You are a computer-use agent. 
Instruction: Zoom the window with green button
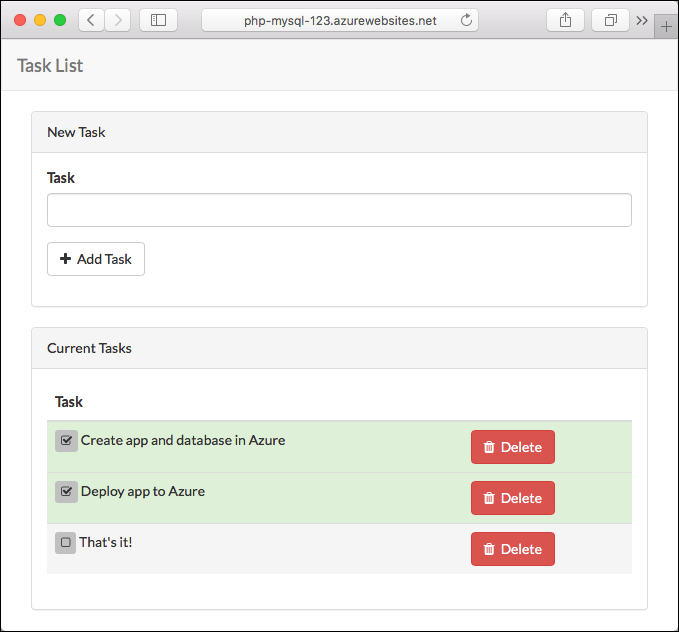pos(60,20)
